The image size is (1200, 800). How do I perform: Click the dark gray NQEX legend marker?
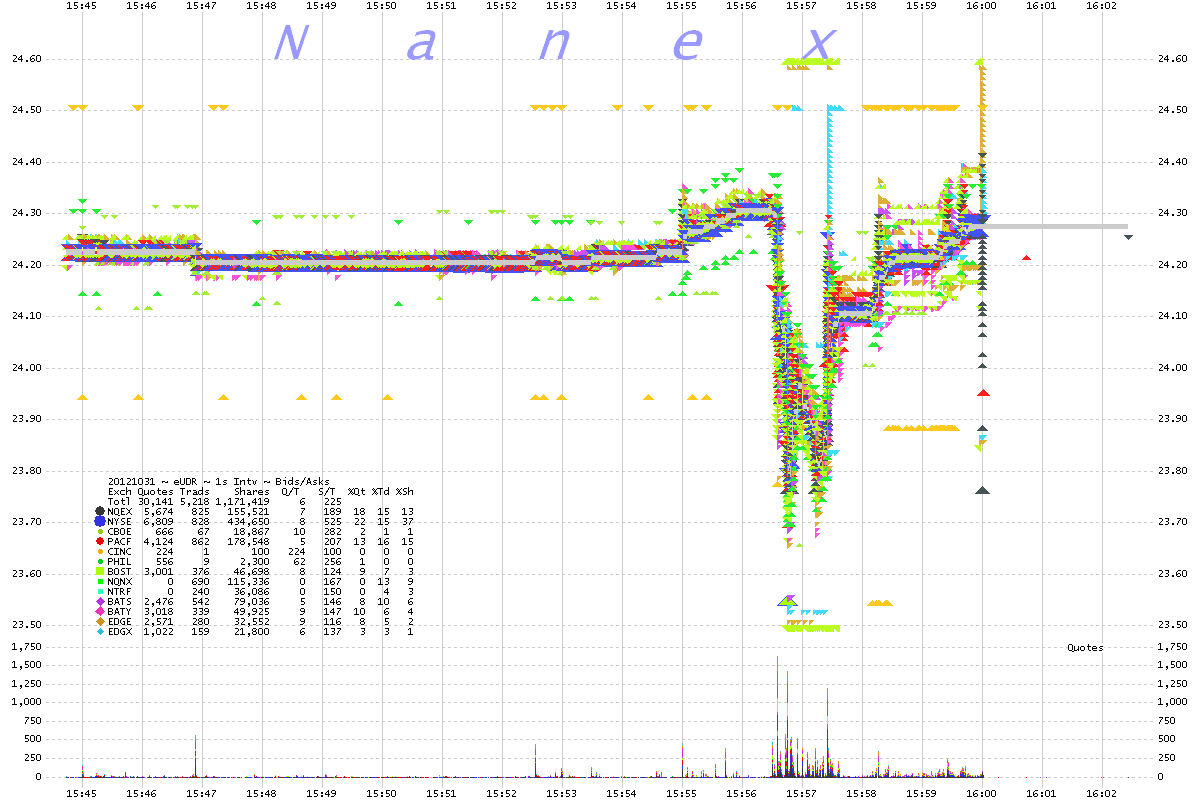click(99, 511)
